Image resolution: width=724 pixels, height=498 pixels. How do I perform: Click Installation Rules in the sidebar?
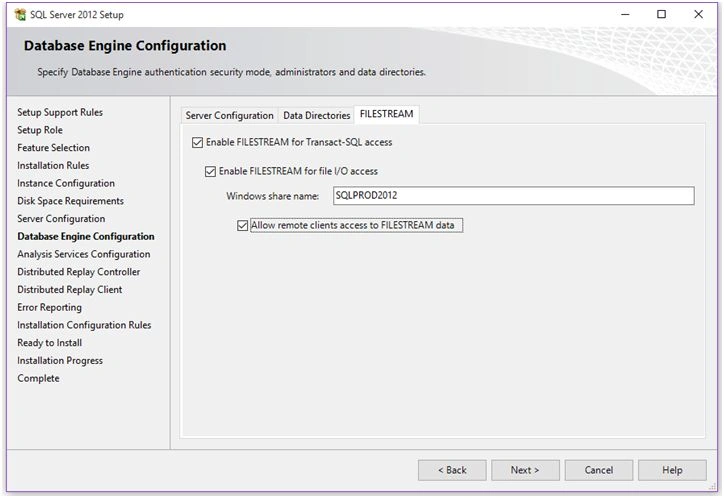pos(53,166)
